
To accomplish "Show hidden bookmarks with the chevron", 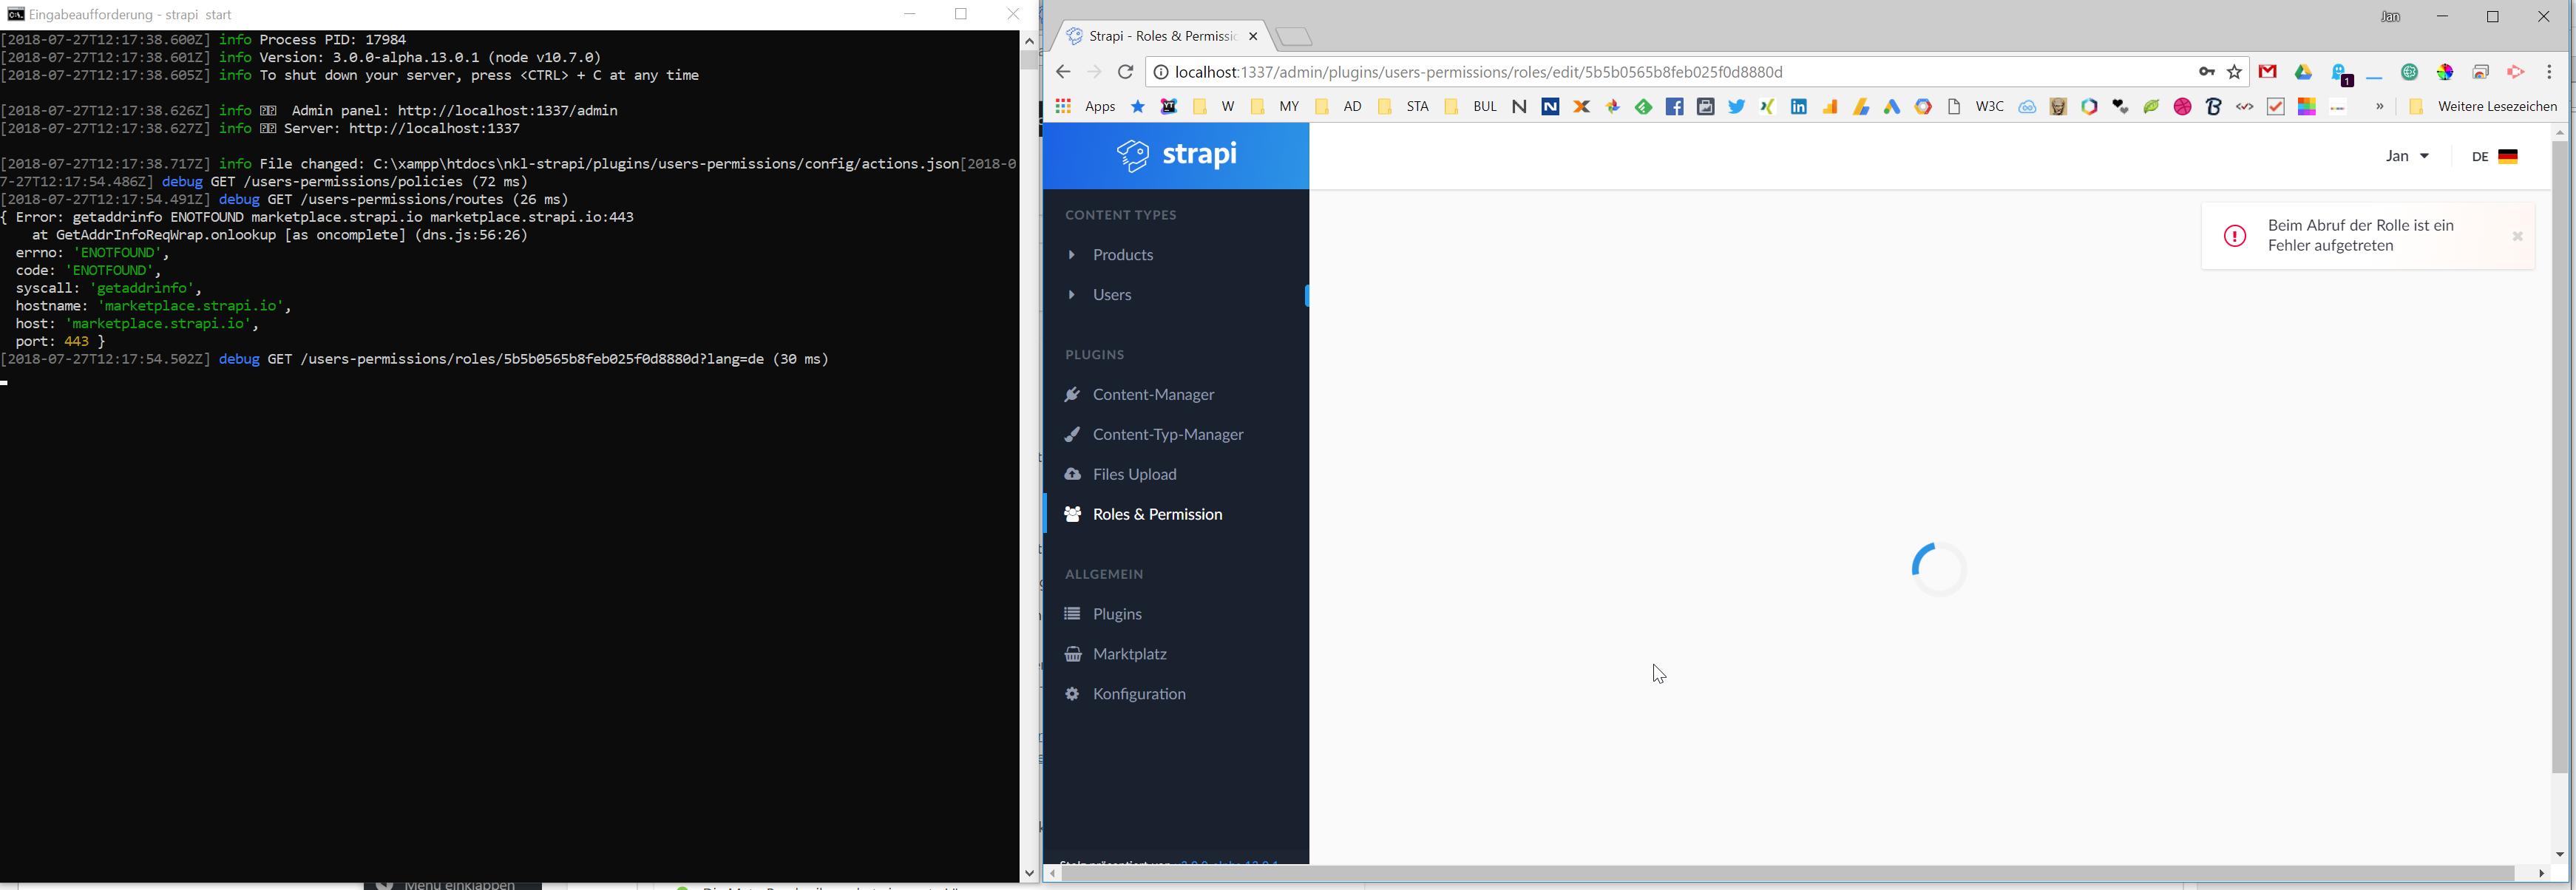I will 2379,107.
